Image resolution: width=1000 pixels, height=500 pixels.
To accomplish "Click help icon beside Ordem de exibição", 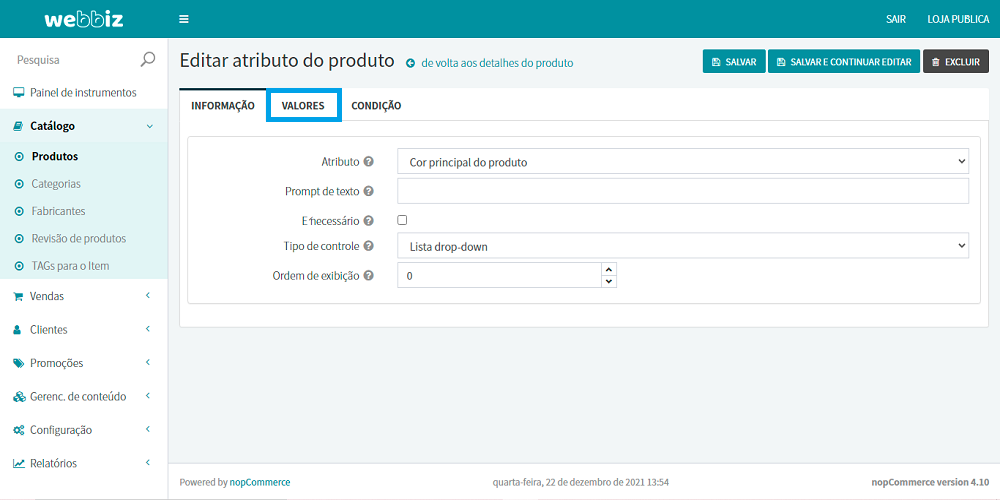I will click(369, 276).
